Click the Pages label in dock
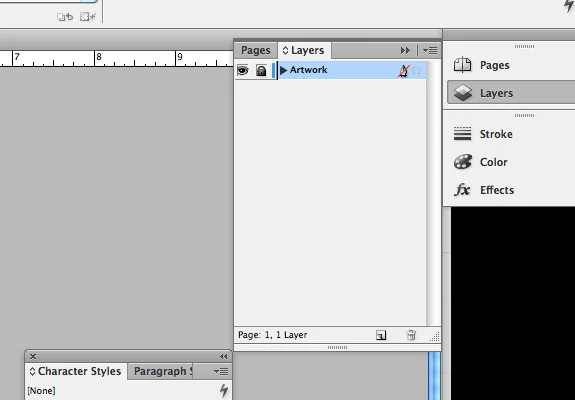This screenshot has height=400, width=575. 495,65
